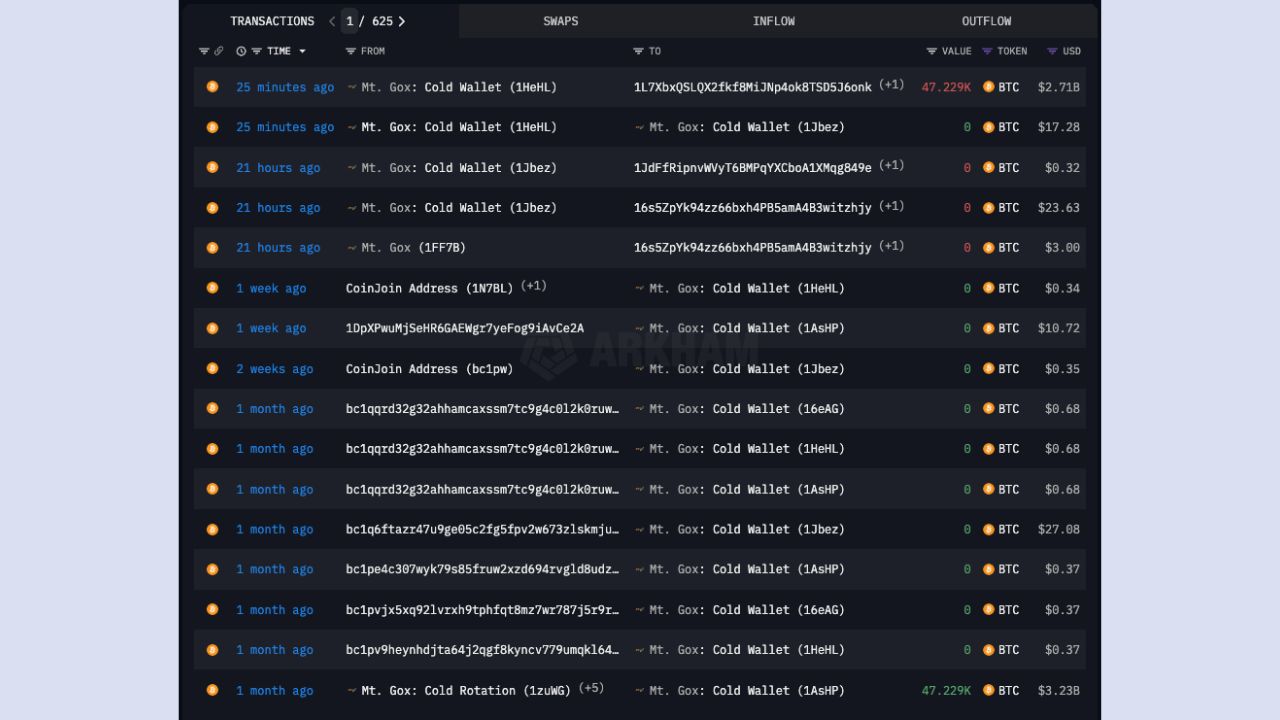The height and width of the screenshot is (720, 1280).
Task: Click the $10.72 USD amount
Action: click(x=1058, y=328)
